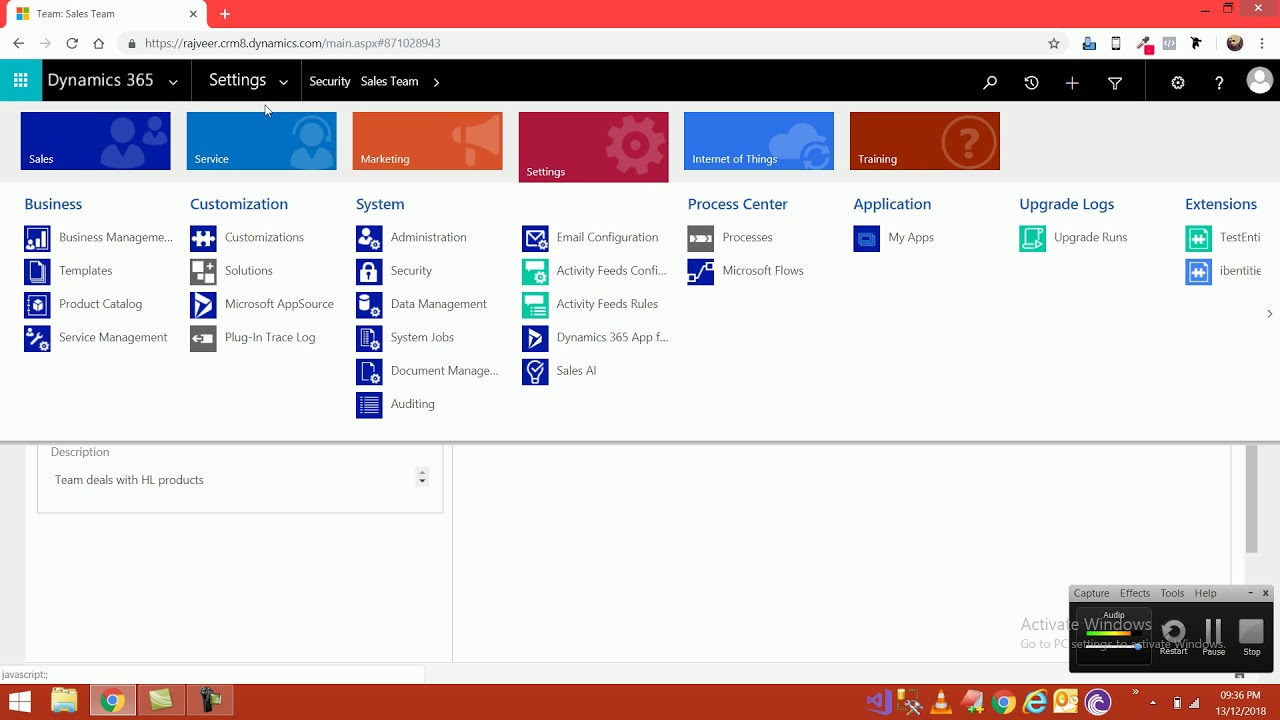1280x720 pixels.
Task: Go to Service Management link
Action: point(113,338)
